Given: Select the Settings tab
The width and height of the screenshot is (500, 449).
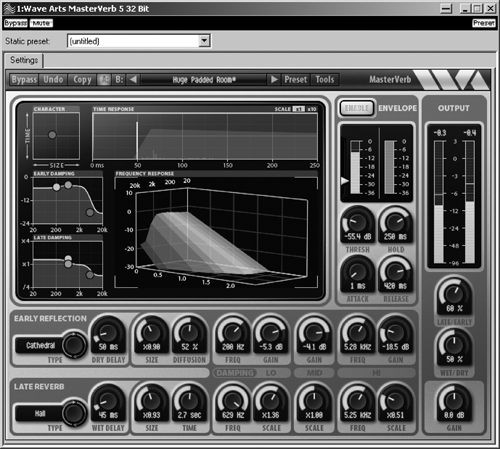Looking at the screenshot, I should click(x=24, y=60).
